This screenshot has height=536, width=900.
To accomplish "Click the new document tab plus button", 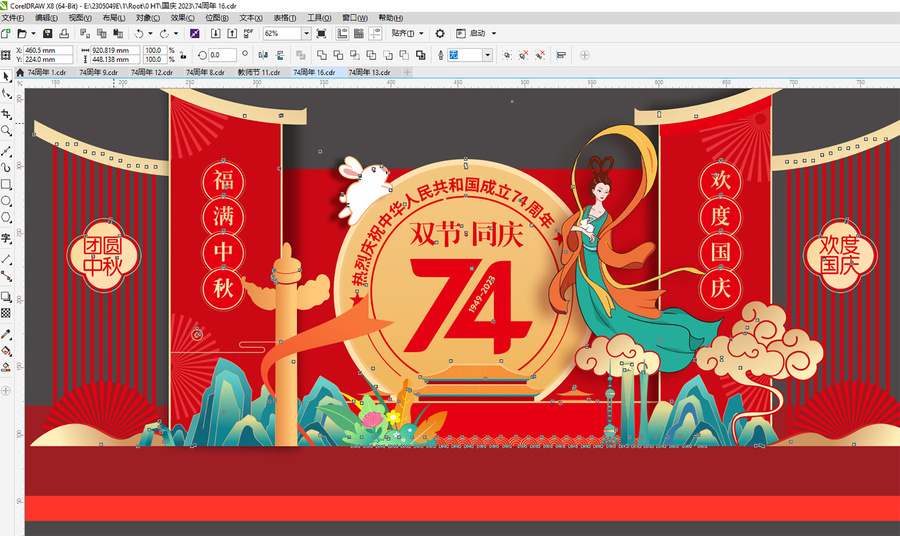I will [x=407, y=72].
